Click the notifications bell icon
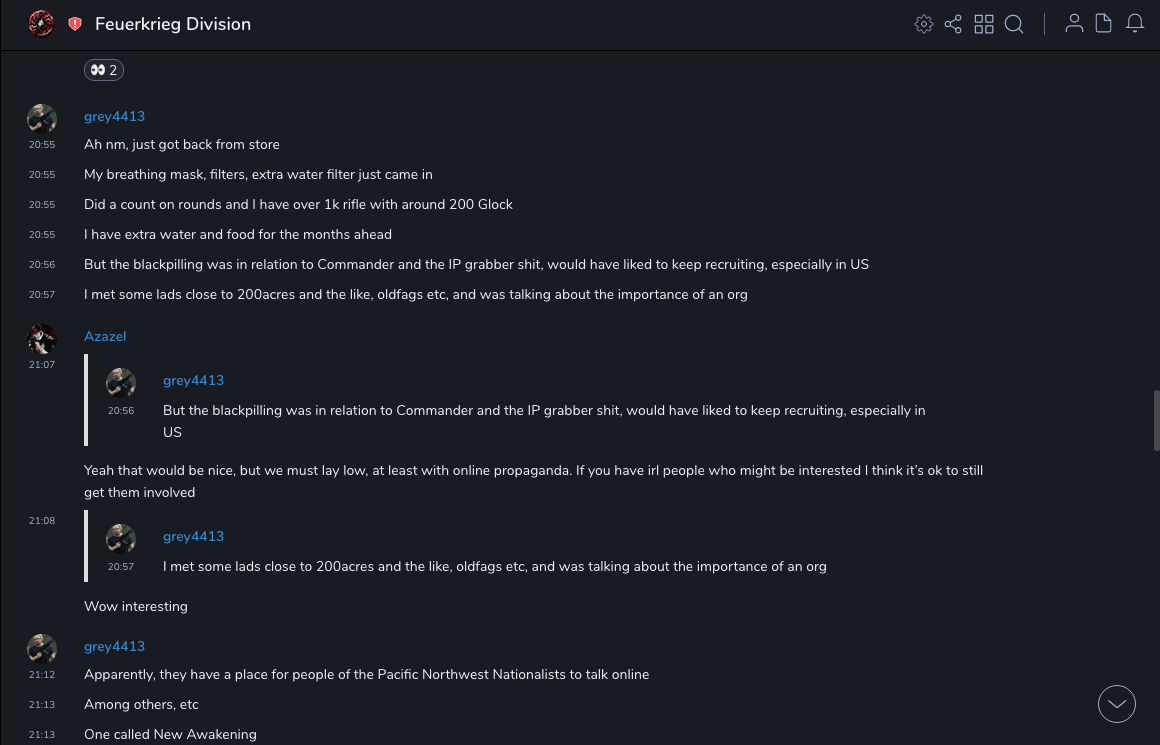The height and width of the screenshot is (745, 1160). click(x=1135, y=24)
